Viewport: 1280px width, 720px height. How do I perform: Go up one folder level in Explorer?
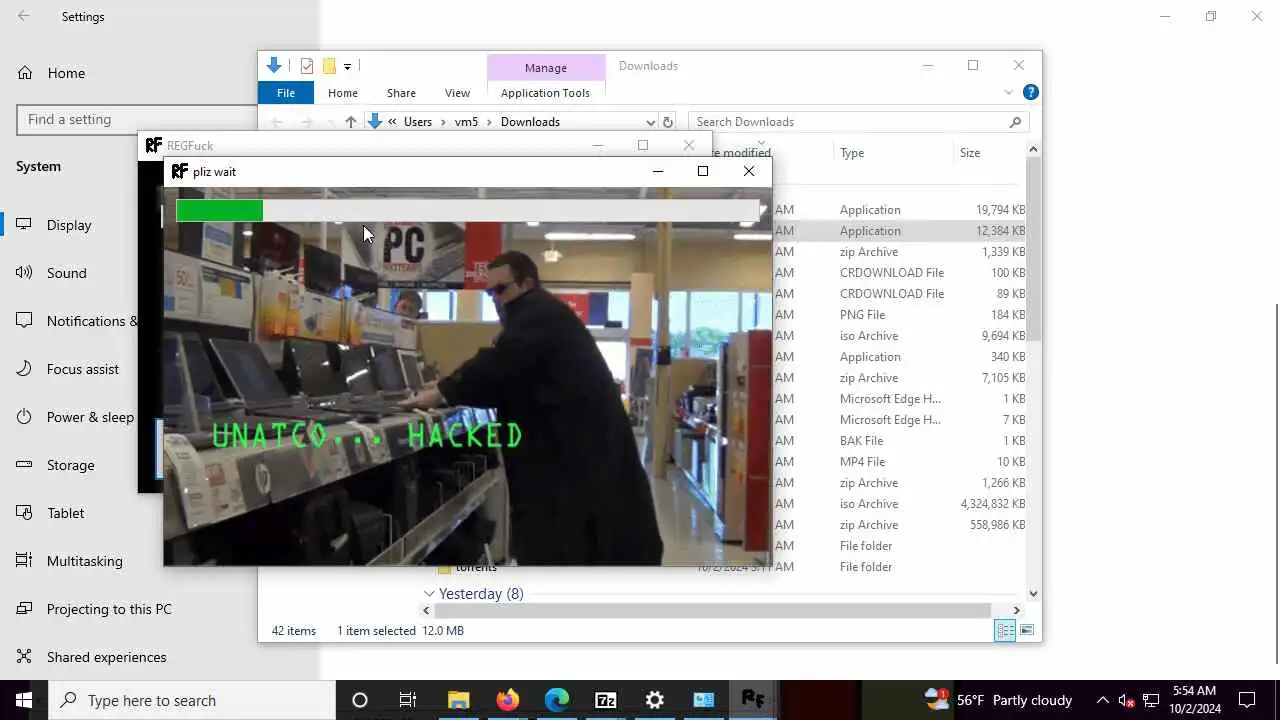pyautogui.click(x=350, y=122)
